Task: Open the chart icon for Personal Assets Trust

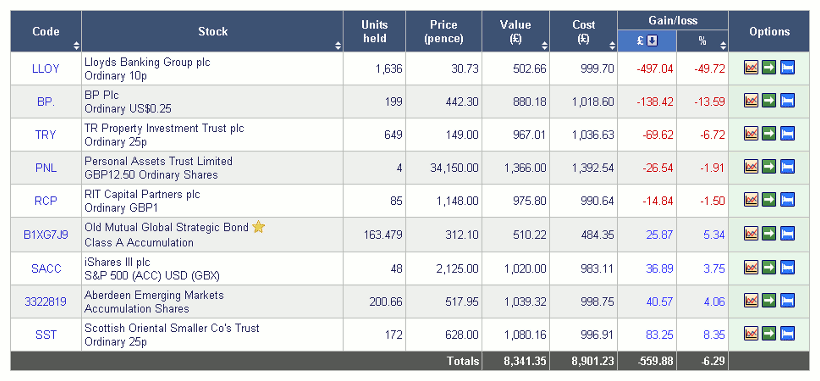Action: (751, 167)
